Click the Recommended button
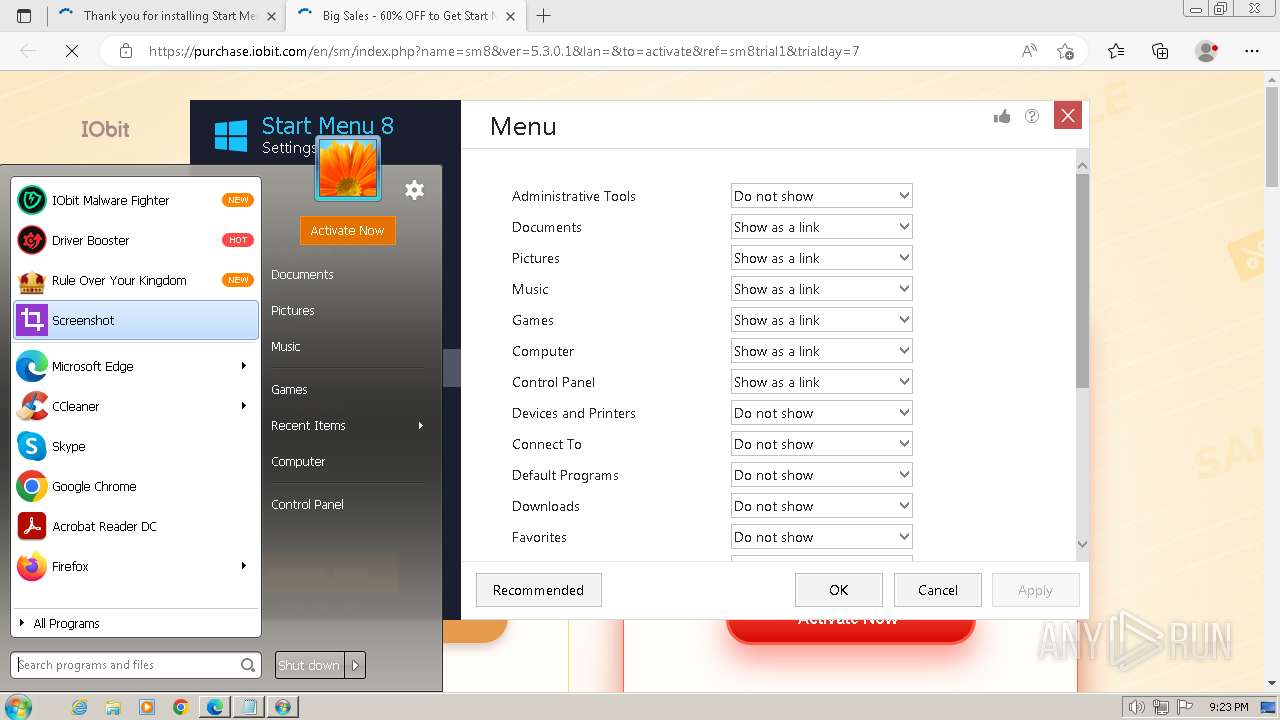Image resolution: width=1280 pixels, height=720 pixels. coord(538,590)
